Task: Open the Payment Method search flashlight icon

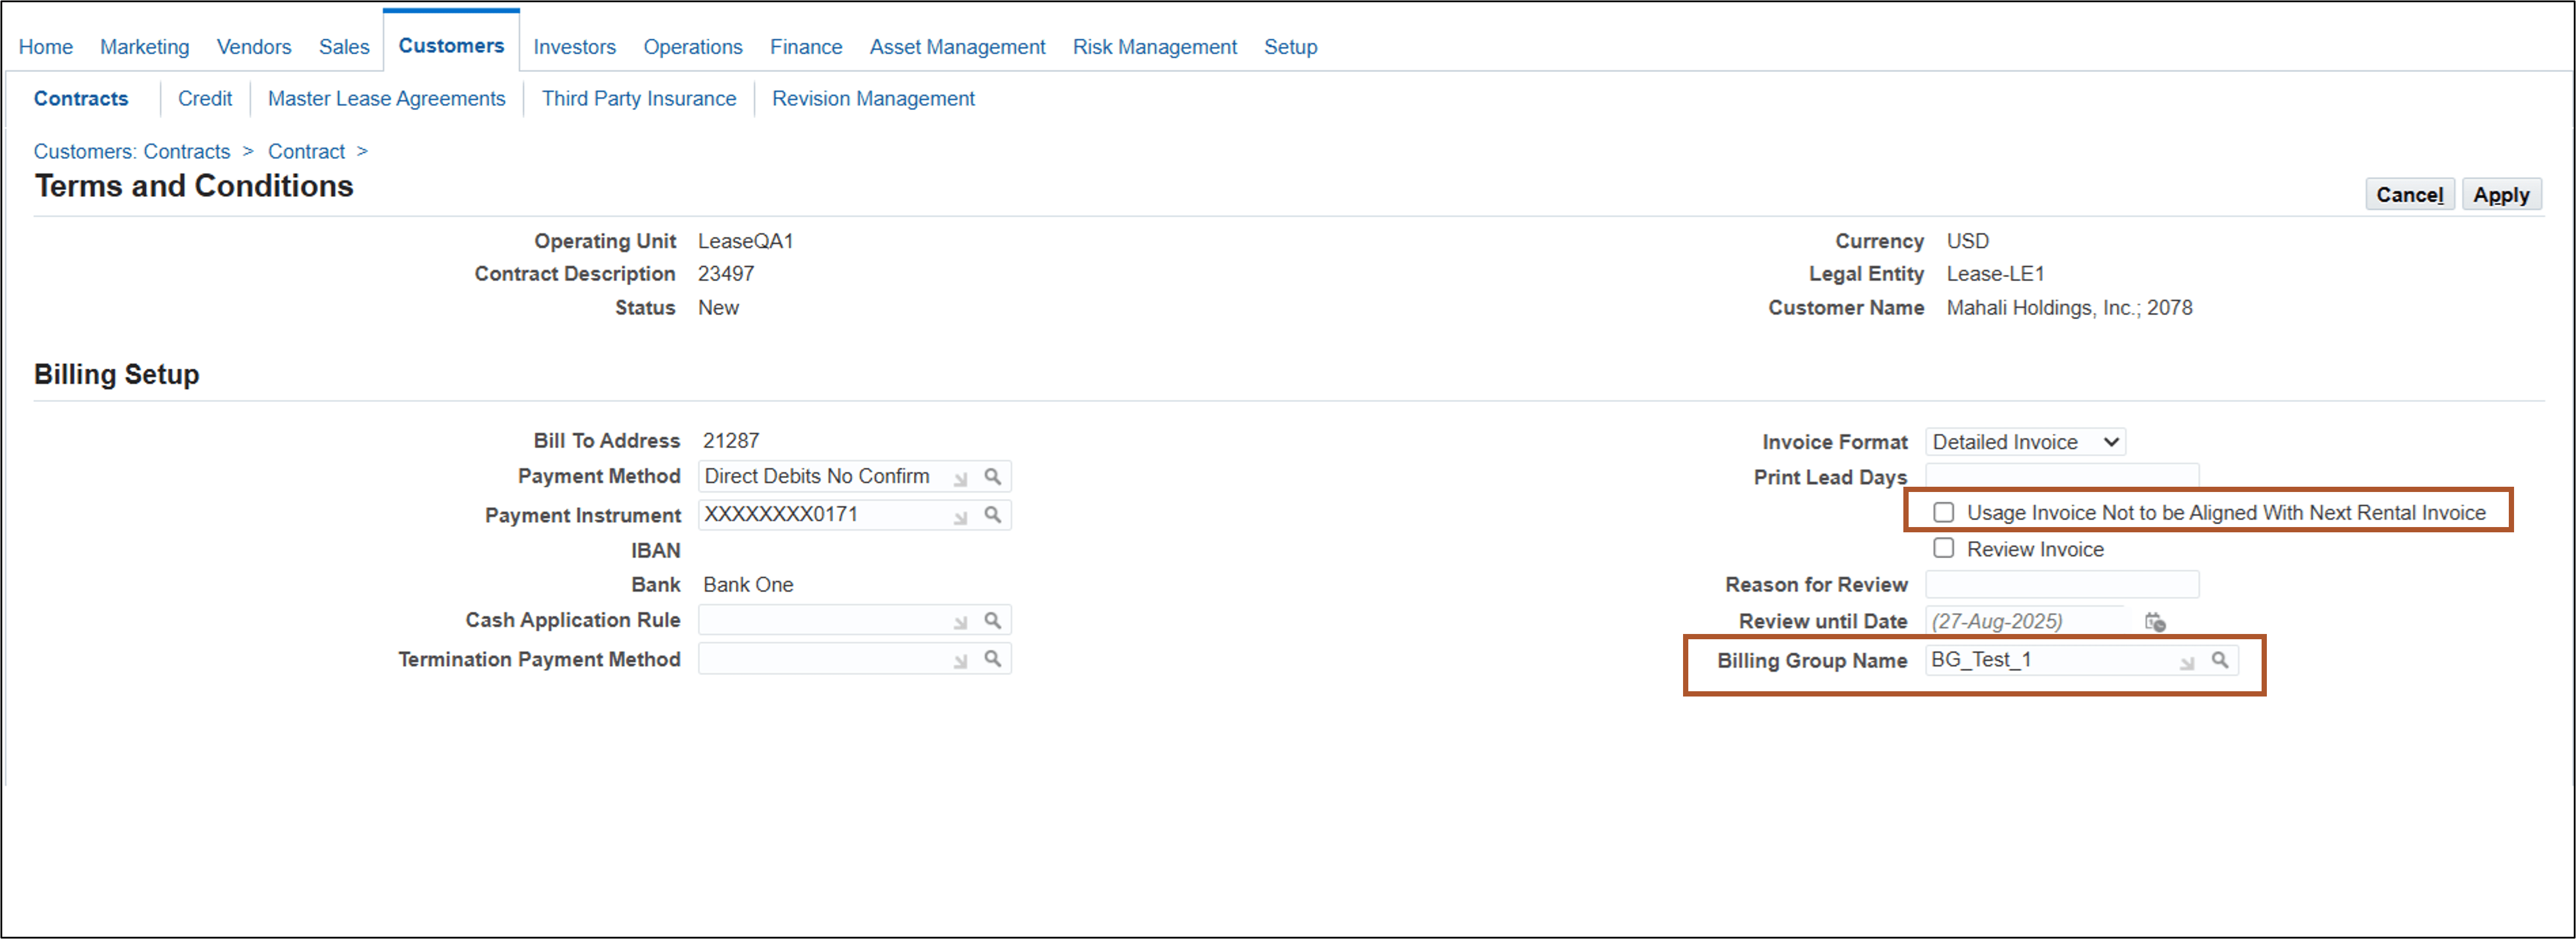Action: 993,476
